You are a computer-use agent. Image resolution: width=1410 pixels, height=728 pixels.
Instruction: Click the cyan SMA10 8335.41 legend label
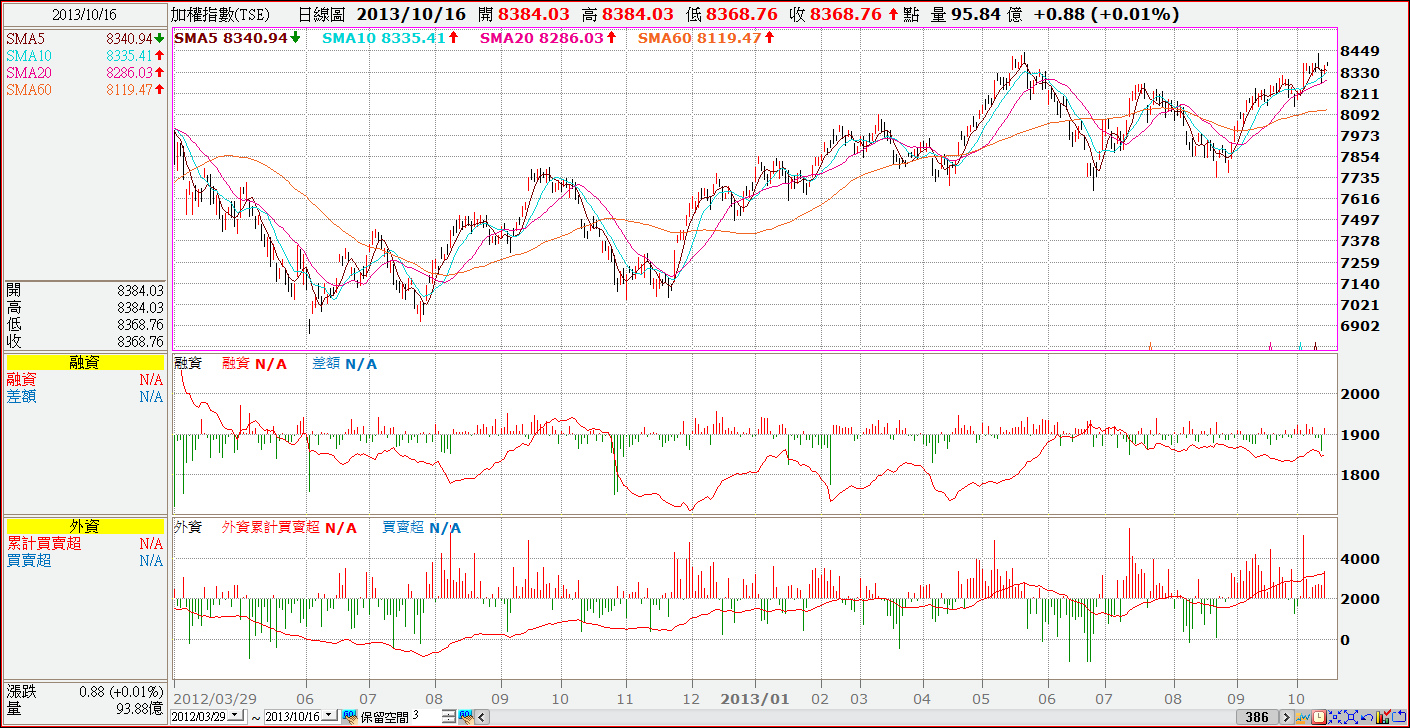(x=390, y=37)
